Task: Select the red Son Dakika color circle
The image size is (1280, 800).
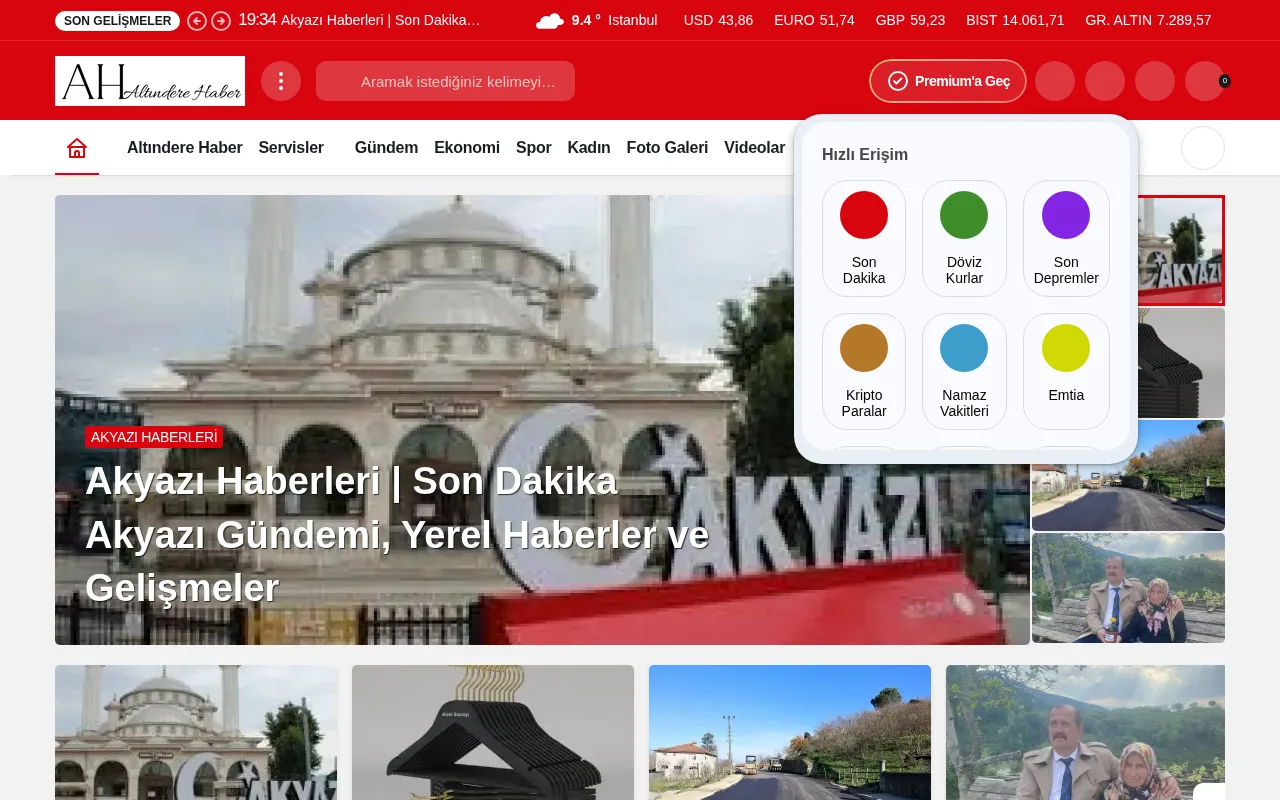Action: 863,214
